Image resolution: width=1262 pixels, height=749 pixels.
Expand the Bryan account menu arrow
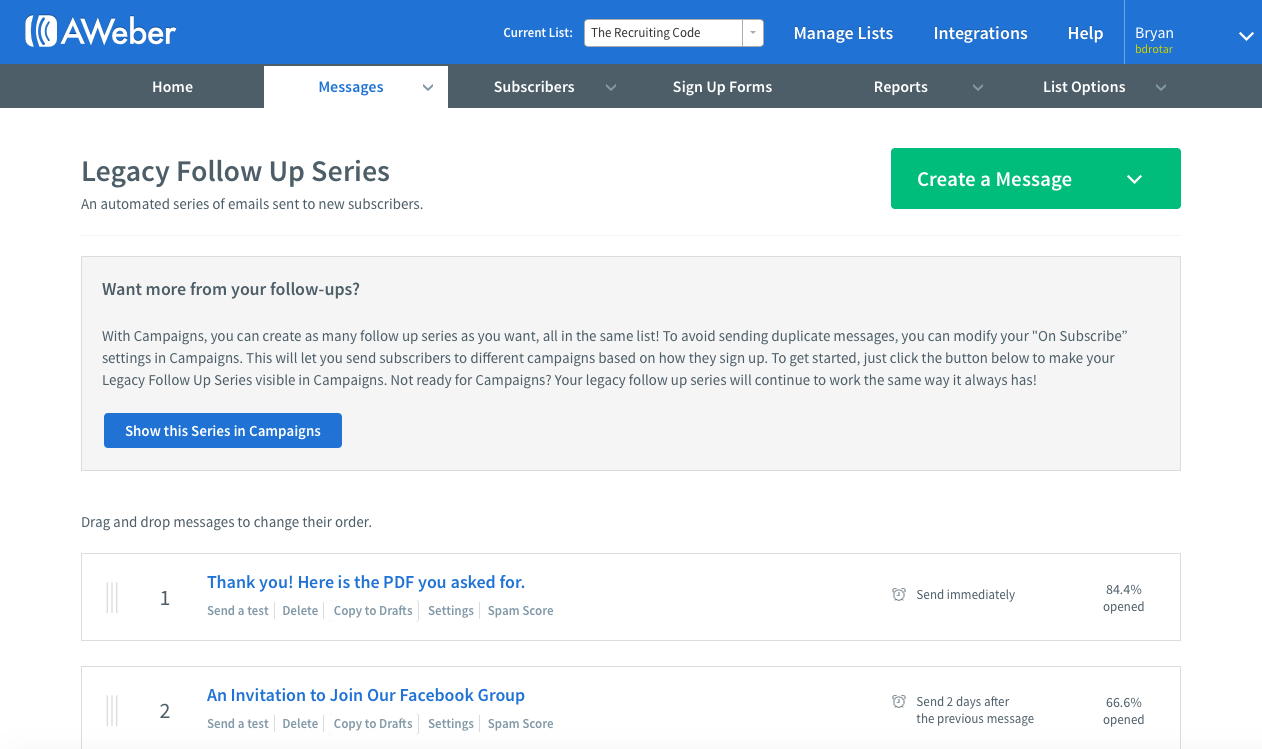(x=1246, y=36)
